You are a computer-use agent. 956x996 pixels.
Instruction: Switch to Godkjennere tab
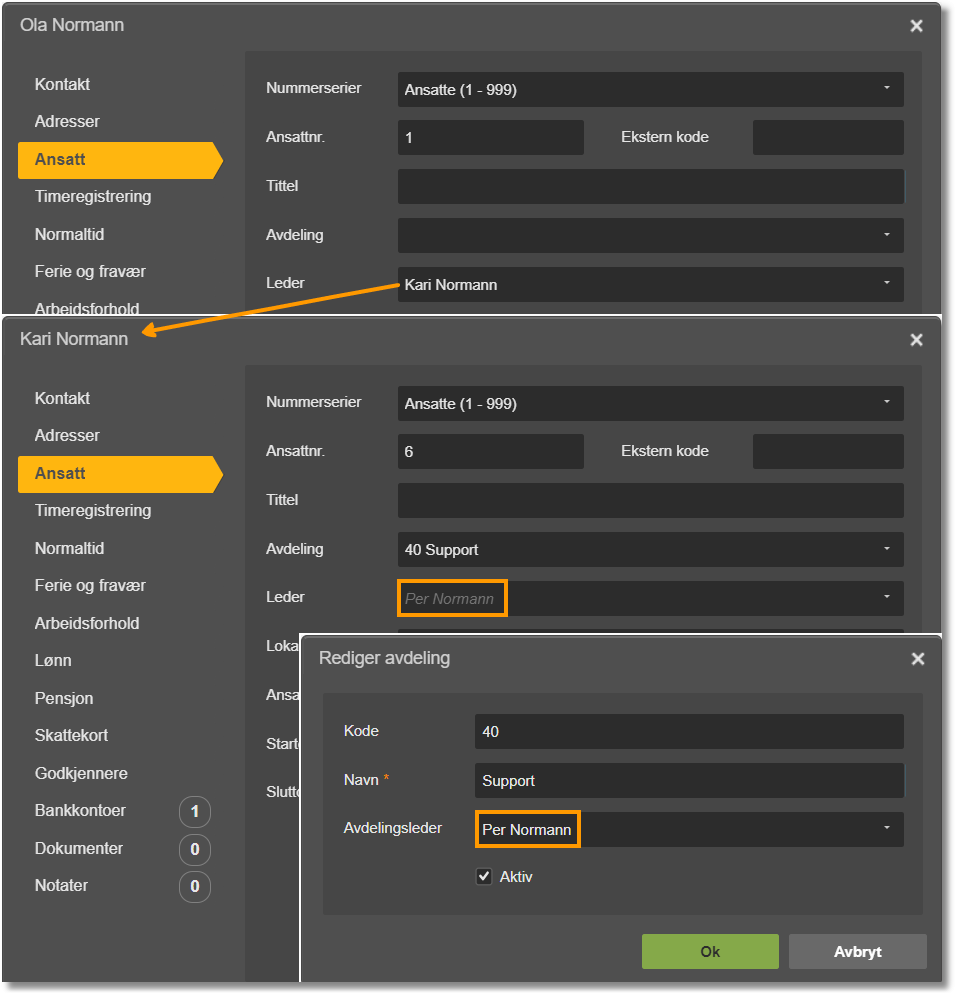(81, 774)
